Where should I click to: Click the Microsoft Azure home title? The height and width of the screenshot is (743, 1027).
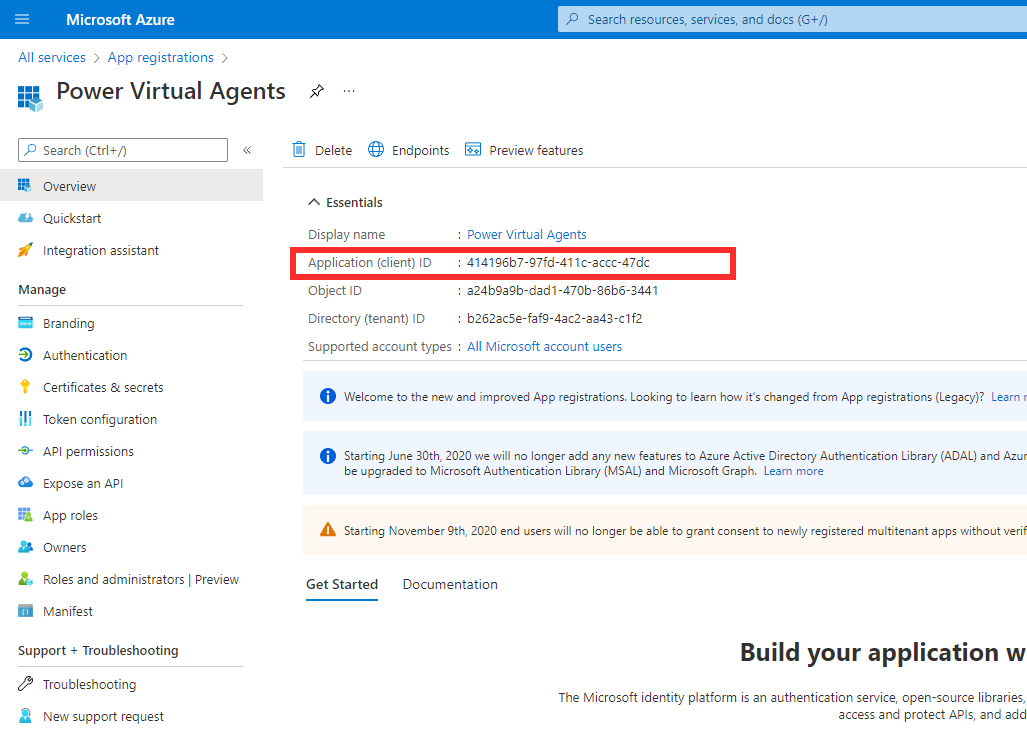121,20
